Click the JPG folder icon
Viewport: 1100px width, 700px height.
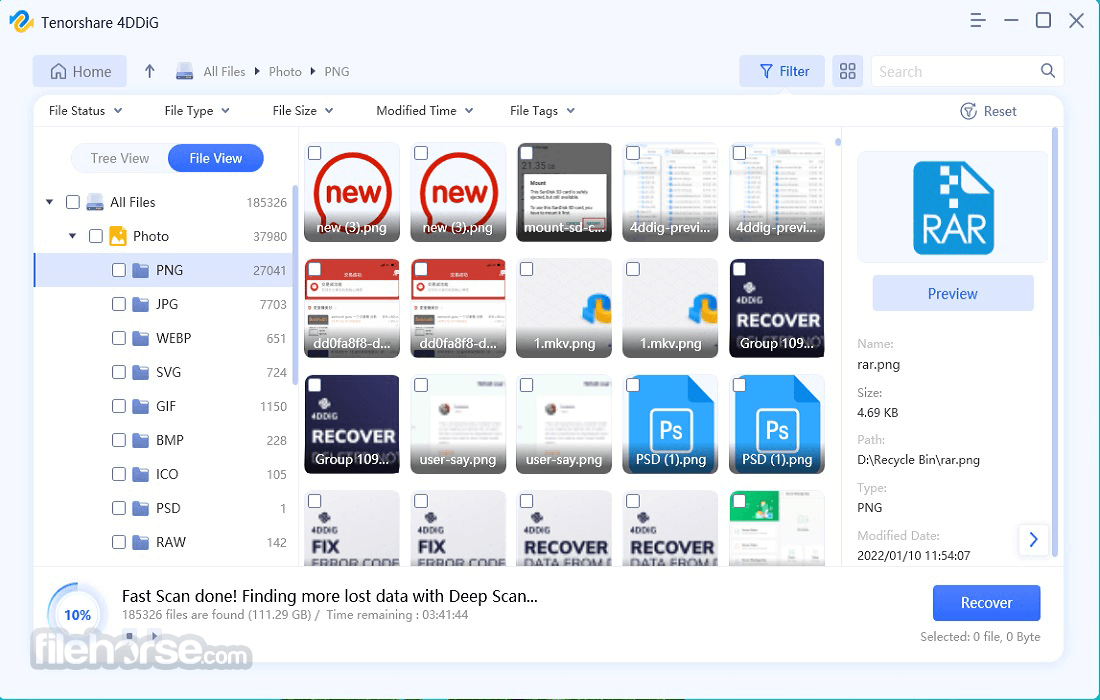point(141,304)
